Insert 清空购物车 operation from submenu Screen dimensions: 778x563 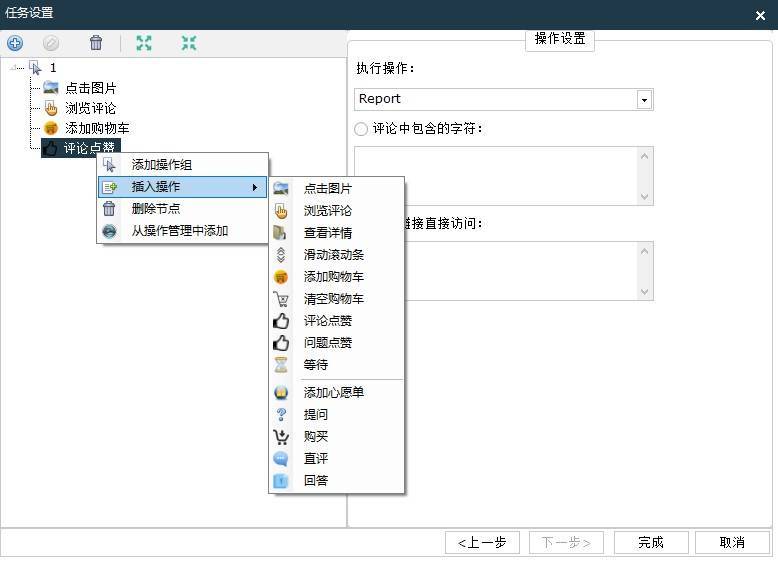pyautogui.click(x=336, y=299)
